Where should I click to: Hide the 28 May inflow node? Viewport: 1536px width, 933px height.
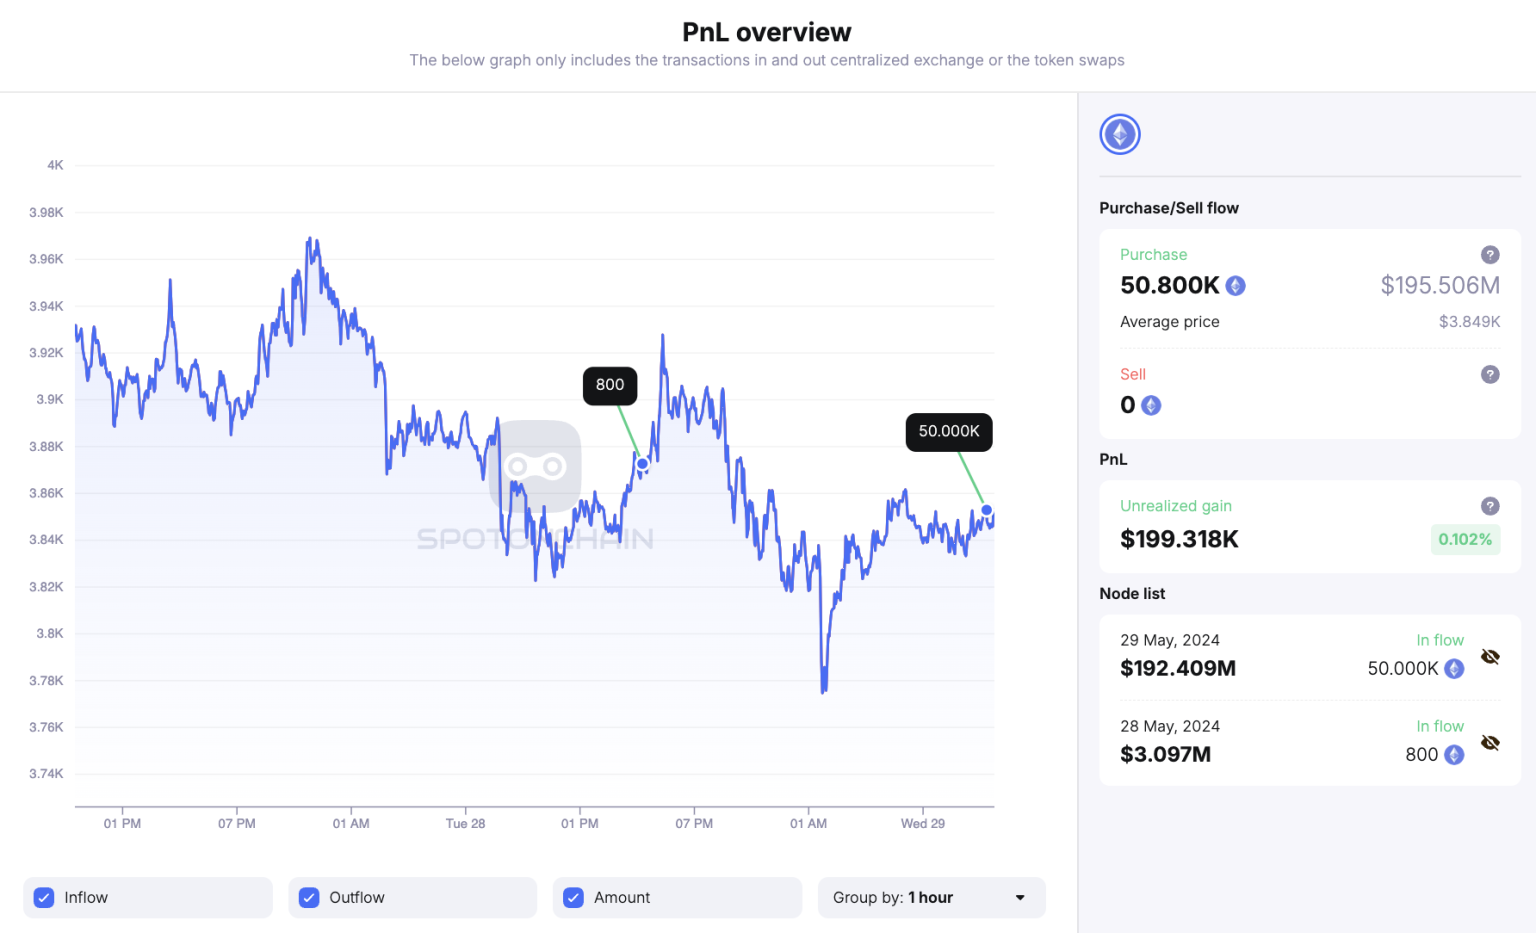coord(1490,743)
